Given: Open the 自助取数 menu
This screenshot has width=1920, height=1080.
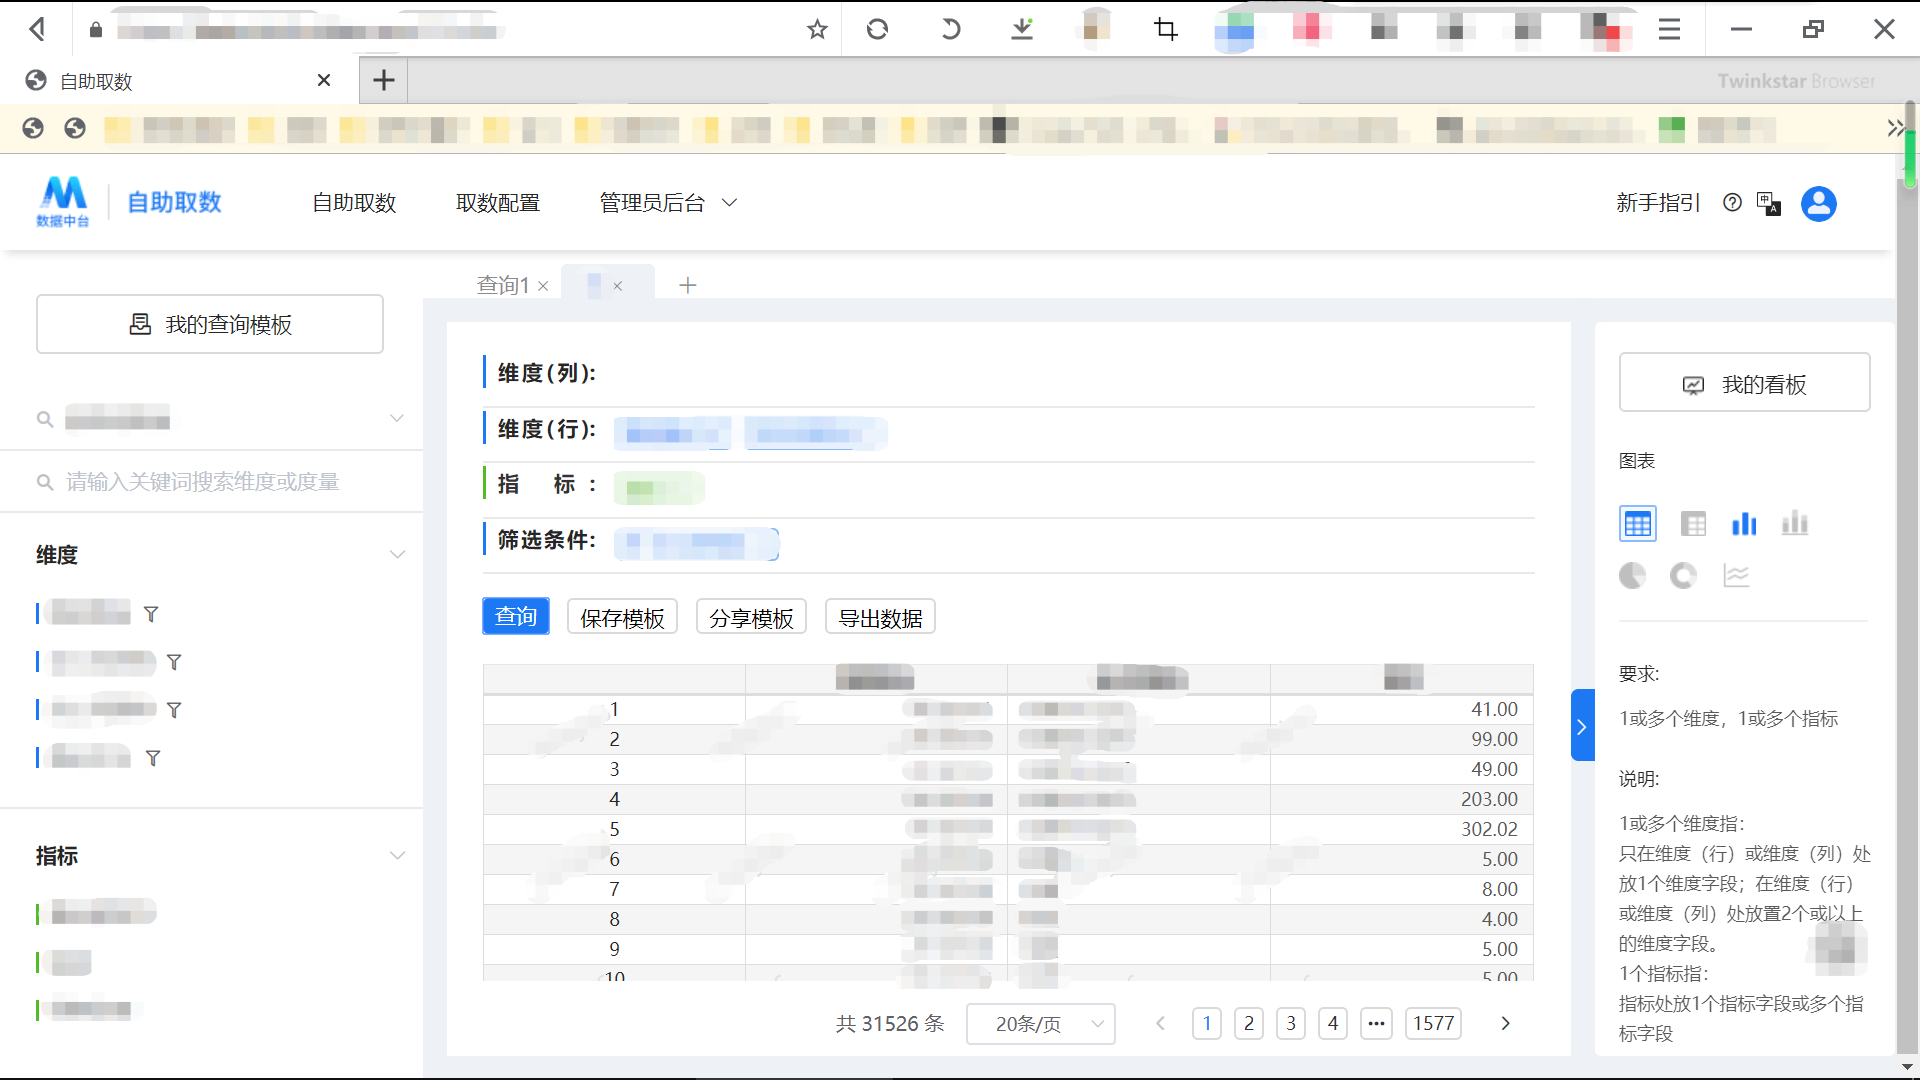Looking at the screenshot, I should (354, 203).
